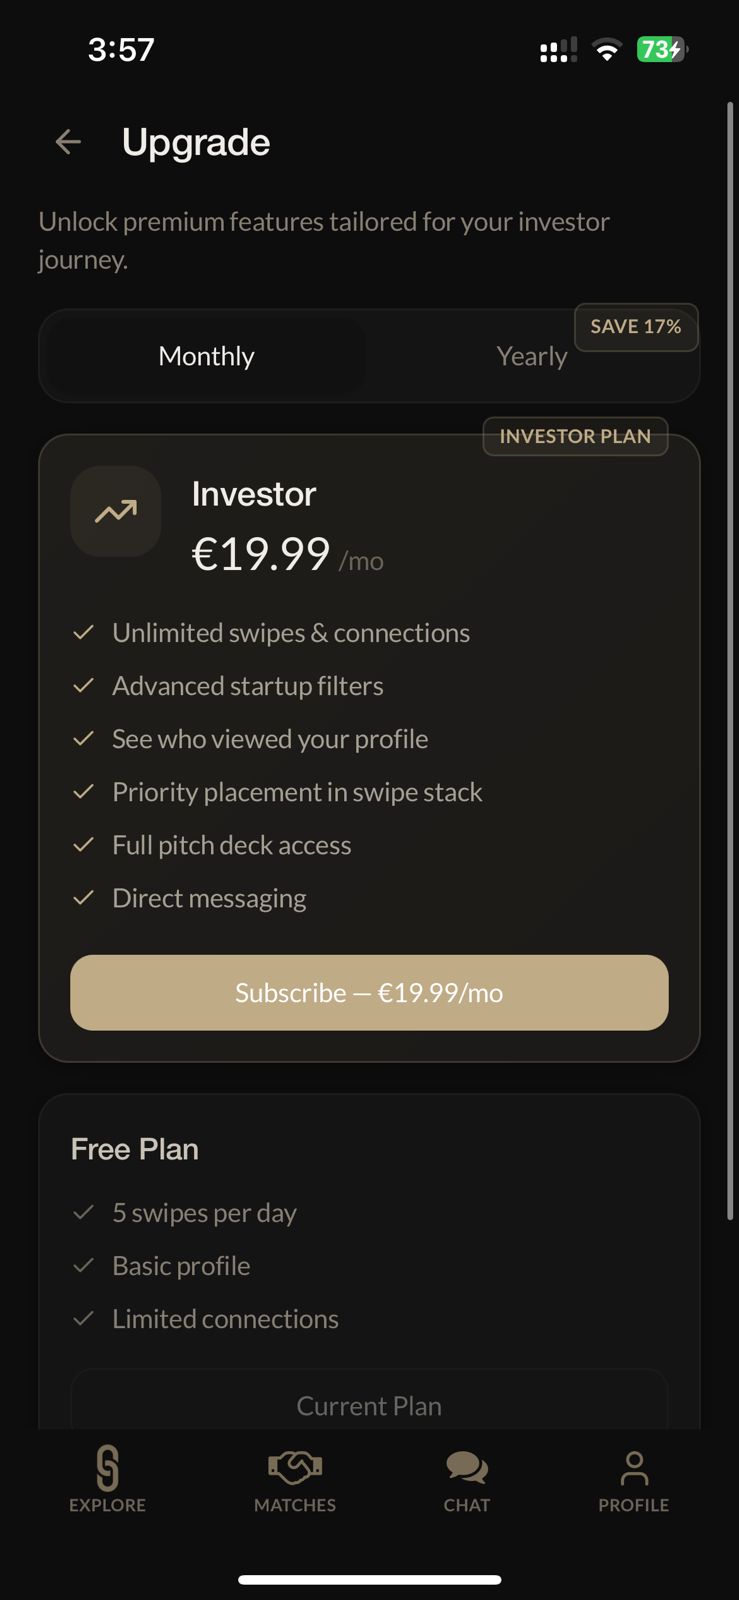Viewport: 739px width, 1600px height.
Task: Open the Explore tab icon
Action: click(106, 1470)
